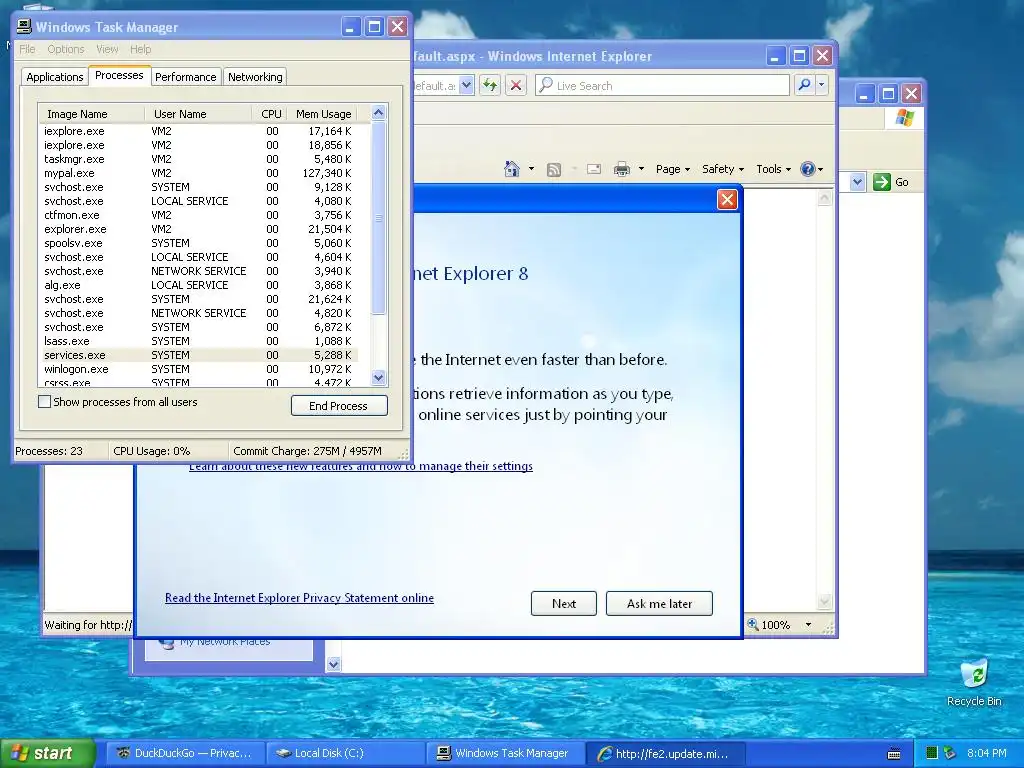This screenshot has height=768, width=1024.
Task: Click the Home icon in Internet Explorer toolbar
Action: click(511, 169)
